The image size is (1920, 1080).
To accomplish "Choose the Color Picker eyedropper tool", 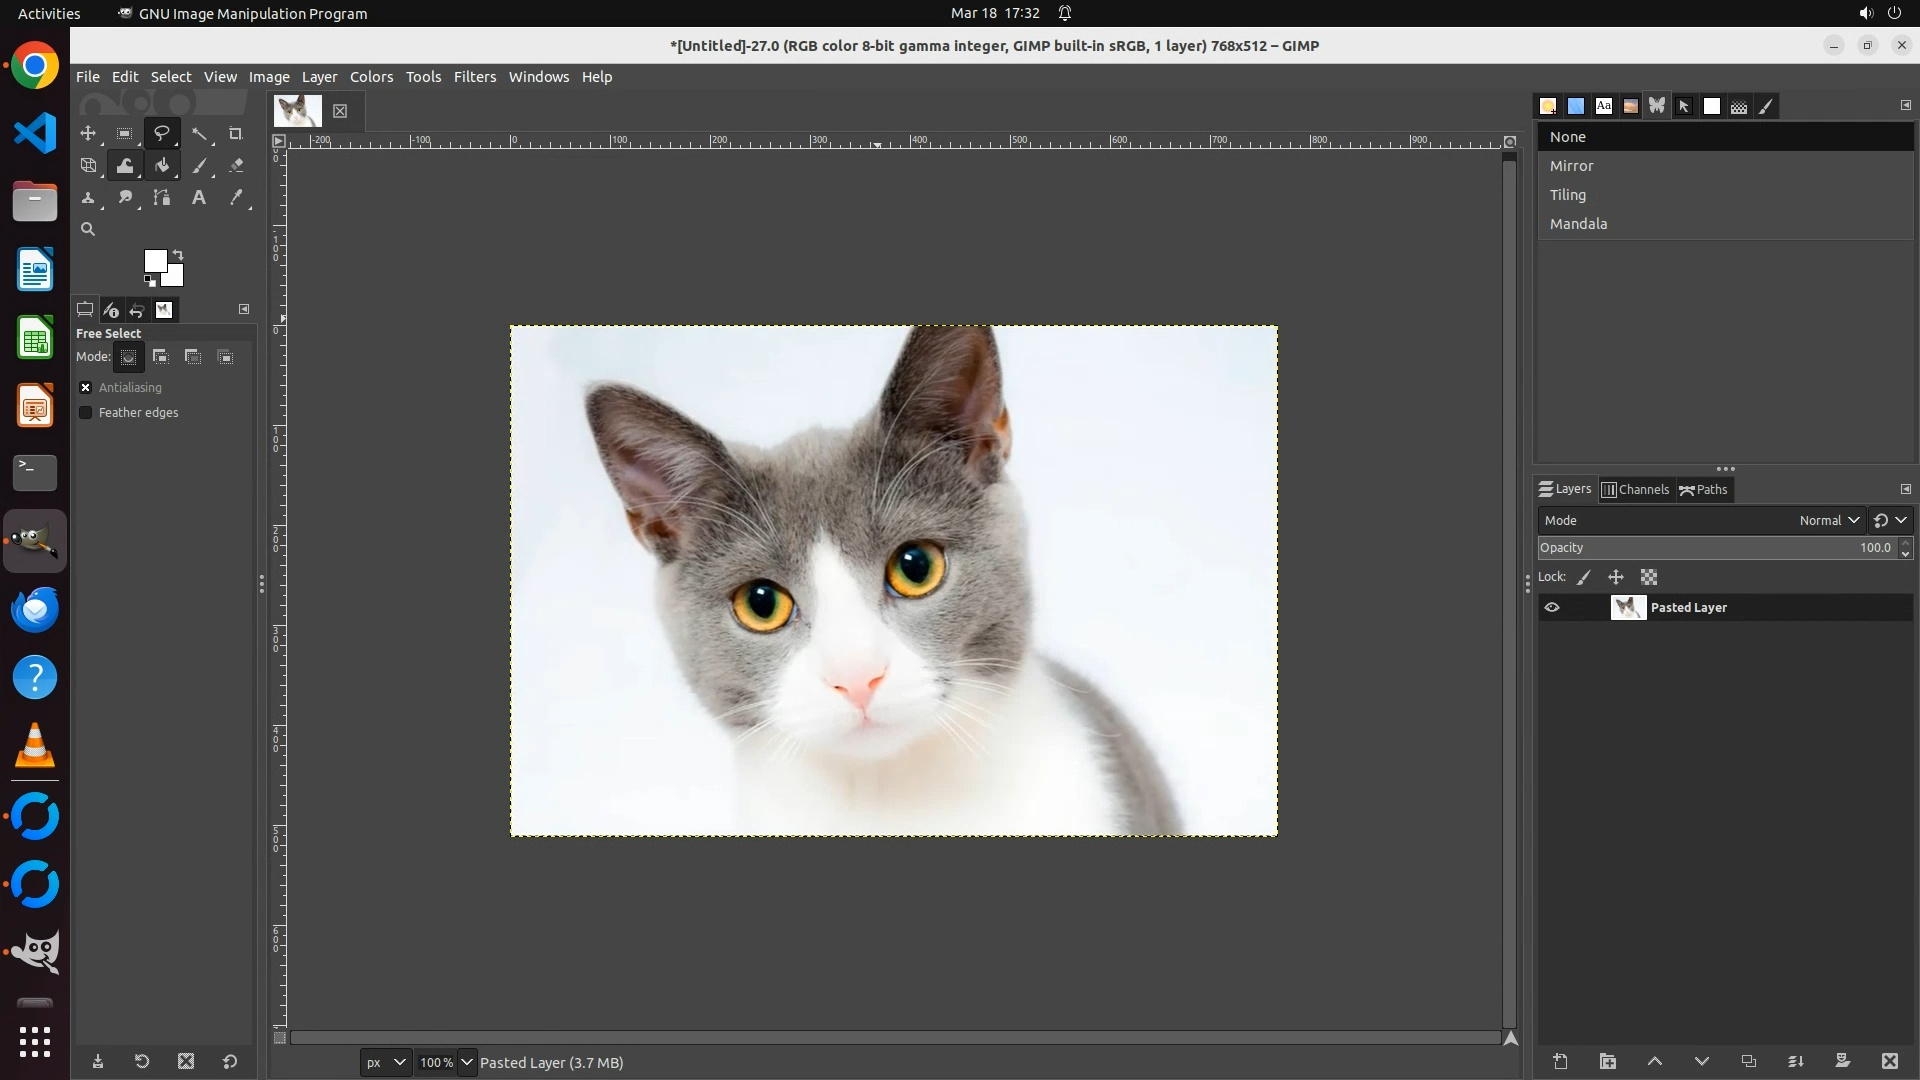I will coord(236,198).
